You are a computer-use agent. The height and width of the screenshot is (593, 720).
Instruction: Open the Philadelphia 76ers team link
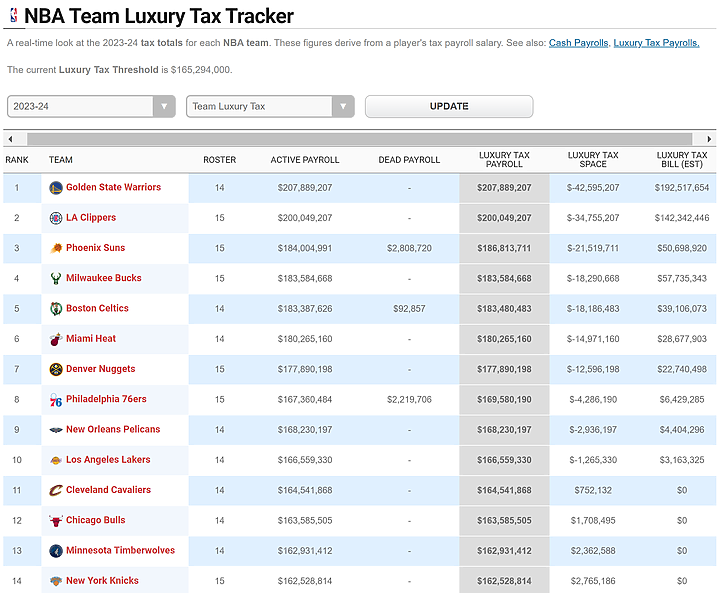click(106, 399)
